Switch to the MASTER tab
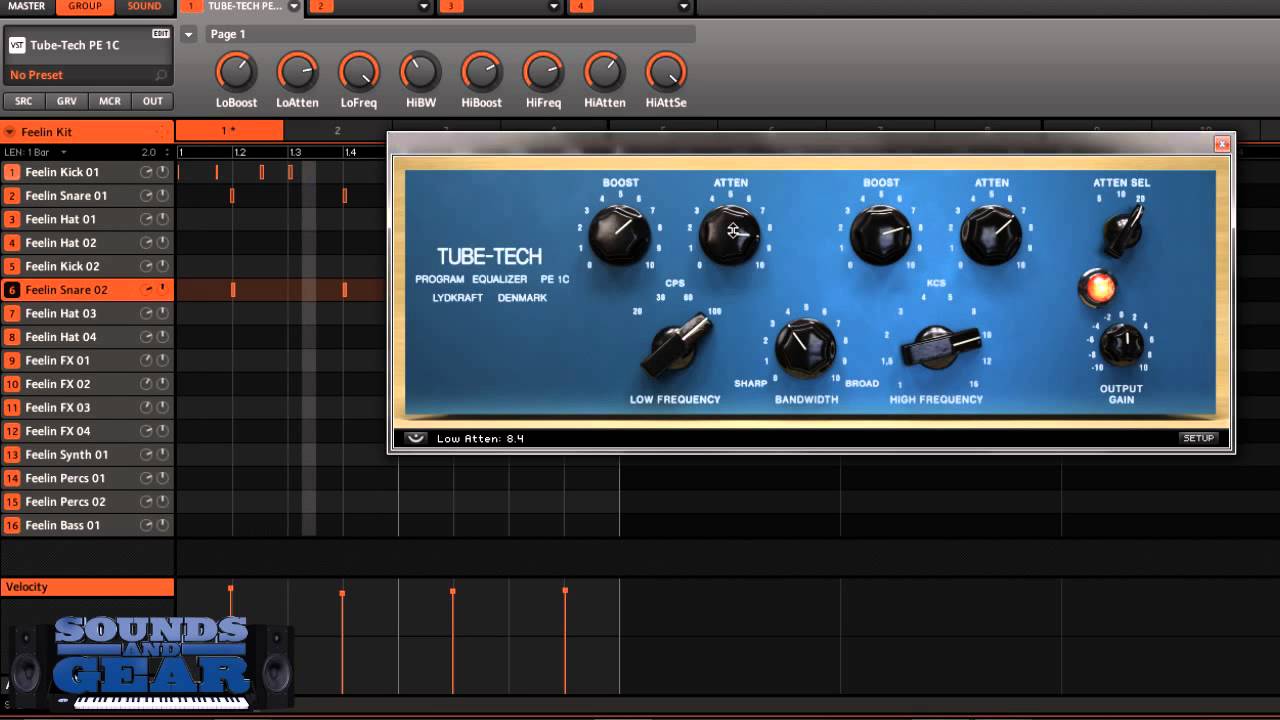 tap(27, 6)
